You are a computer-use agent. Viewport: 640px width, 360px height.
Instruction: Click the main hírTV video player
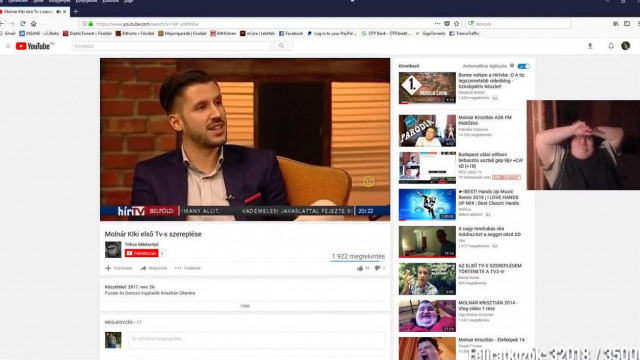[245, 139]
